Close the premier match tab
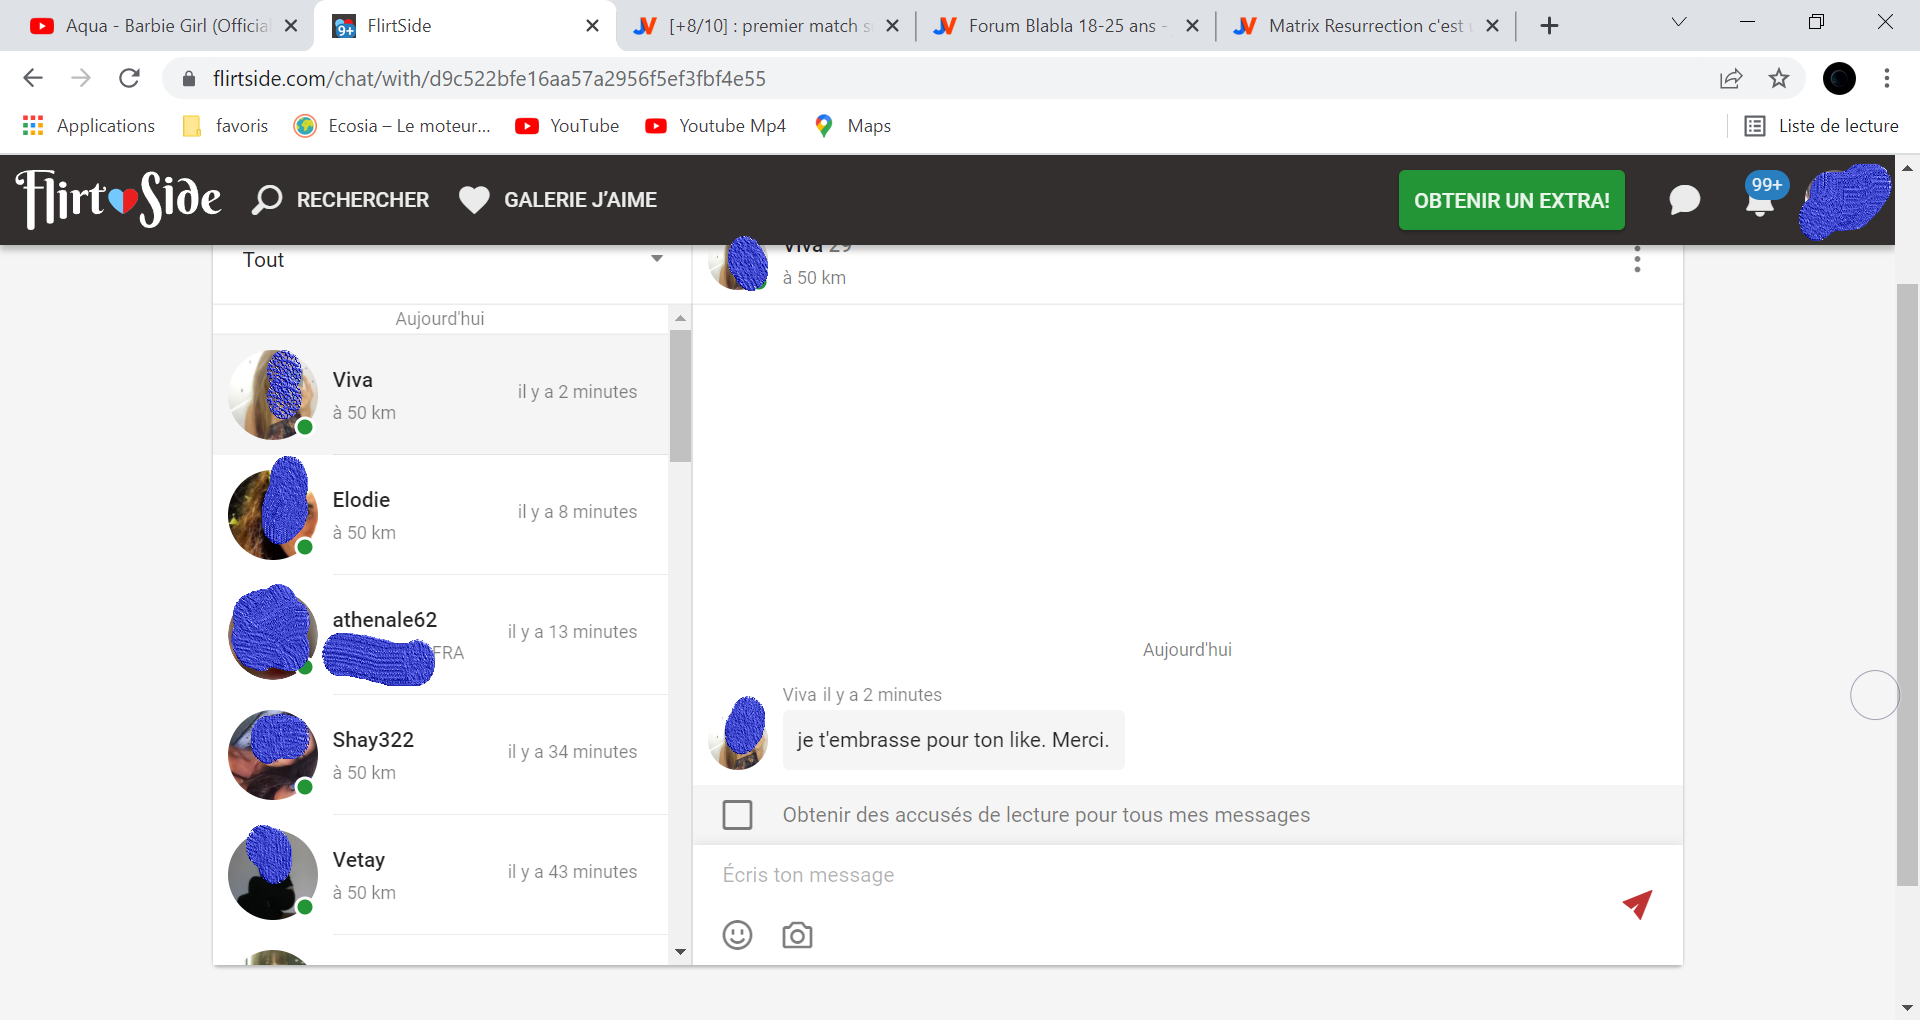Screen dimensions: 1920x1020 pyautogui.click(x=892, y=26)
